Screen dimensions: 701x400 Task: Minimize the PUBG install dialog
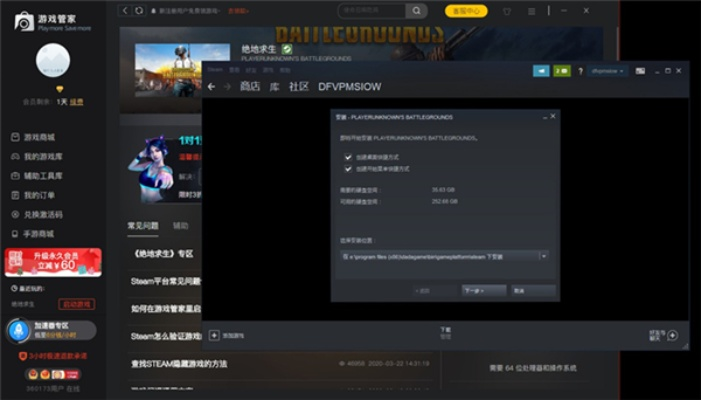click(x=545, y=117)
